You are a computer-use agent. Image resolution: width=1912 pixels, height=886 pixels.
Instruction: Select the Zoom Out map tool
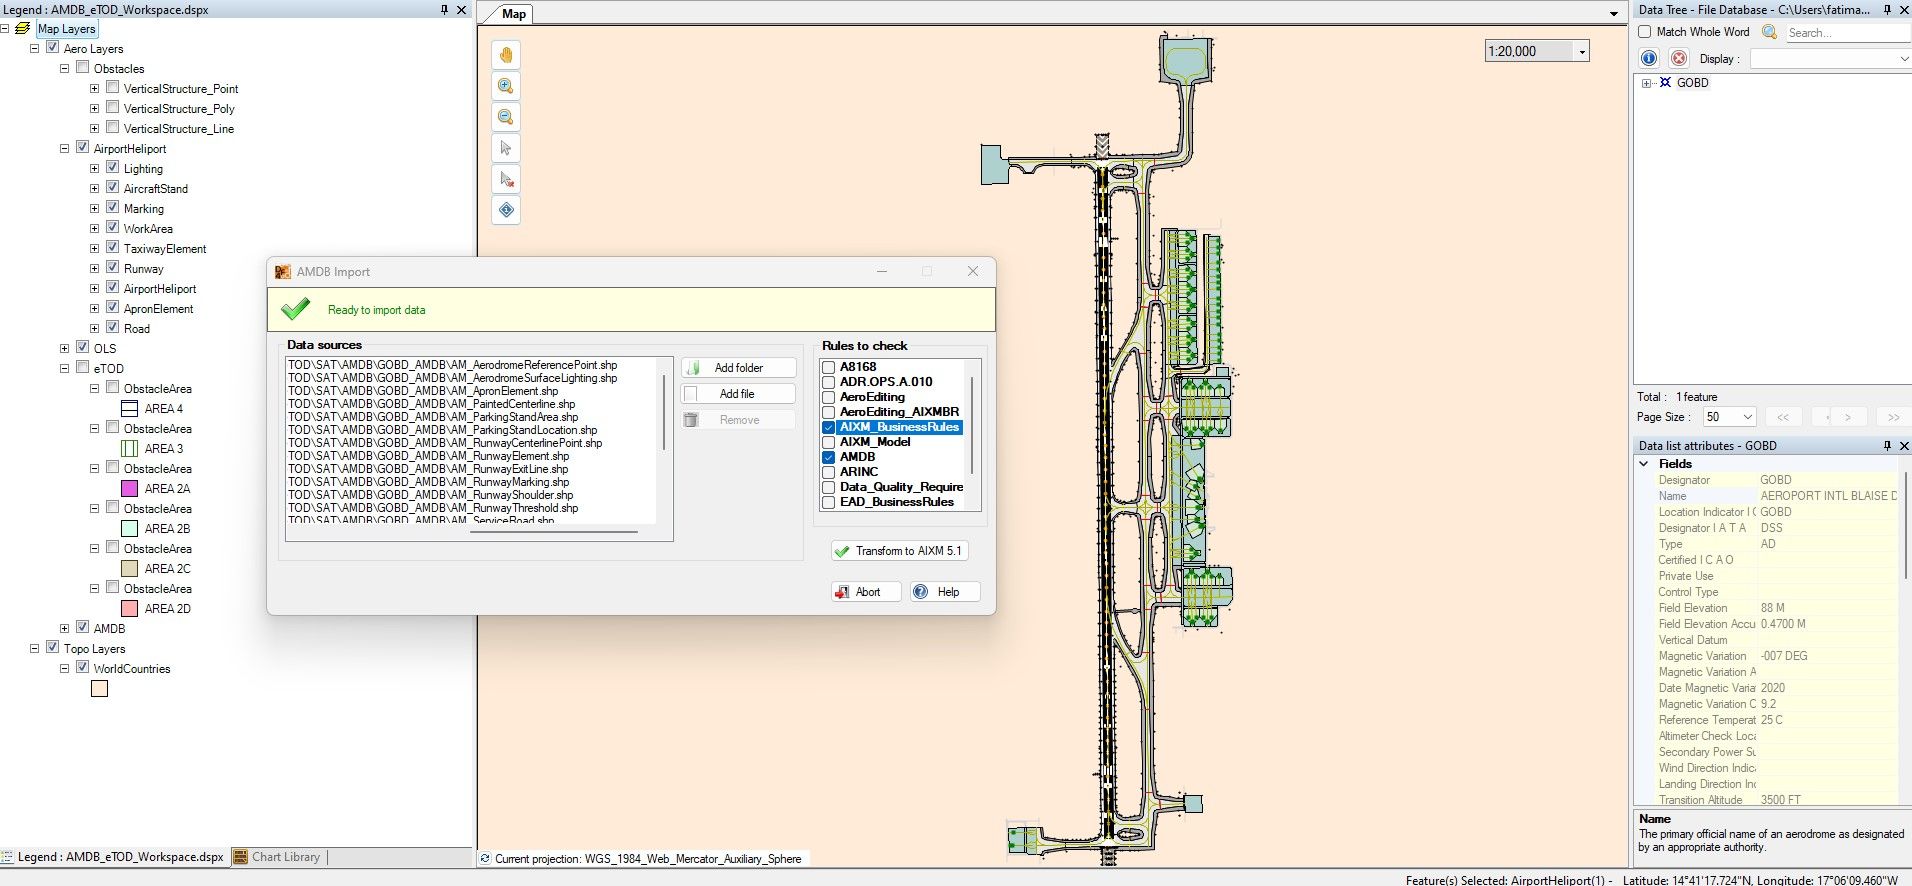(506, 117)
